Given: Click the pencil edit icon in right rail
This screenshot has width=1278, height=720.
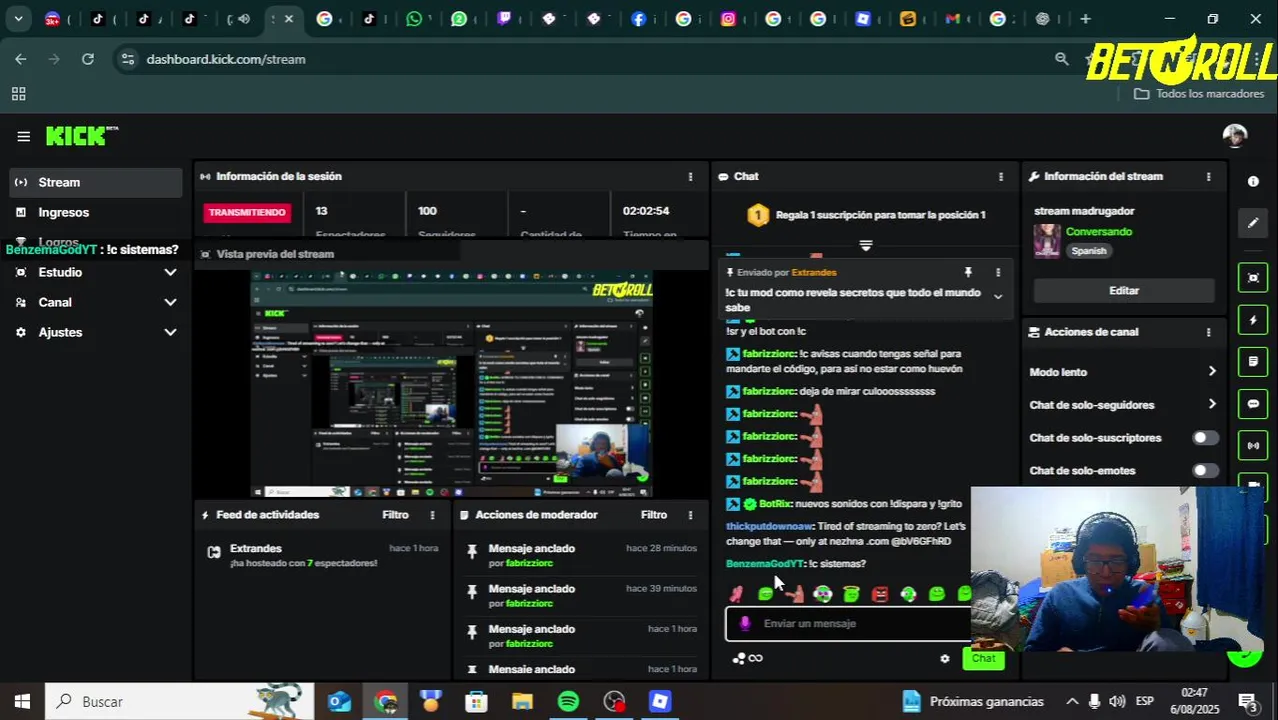Looking at the screenshot, I should coord(1253,223).
